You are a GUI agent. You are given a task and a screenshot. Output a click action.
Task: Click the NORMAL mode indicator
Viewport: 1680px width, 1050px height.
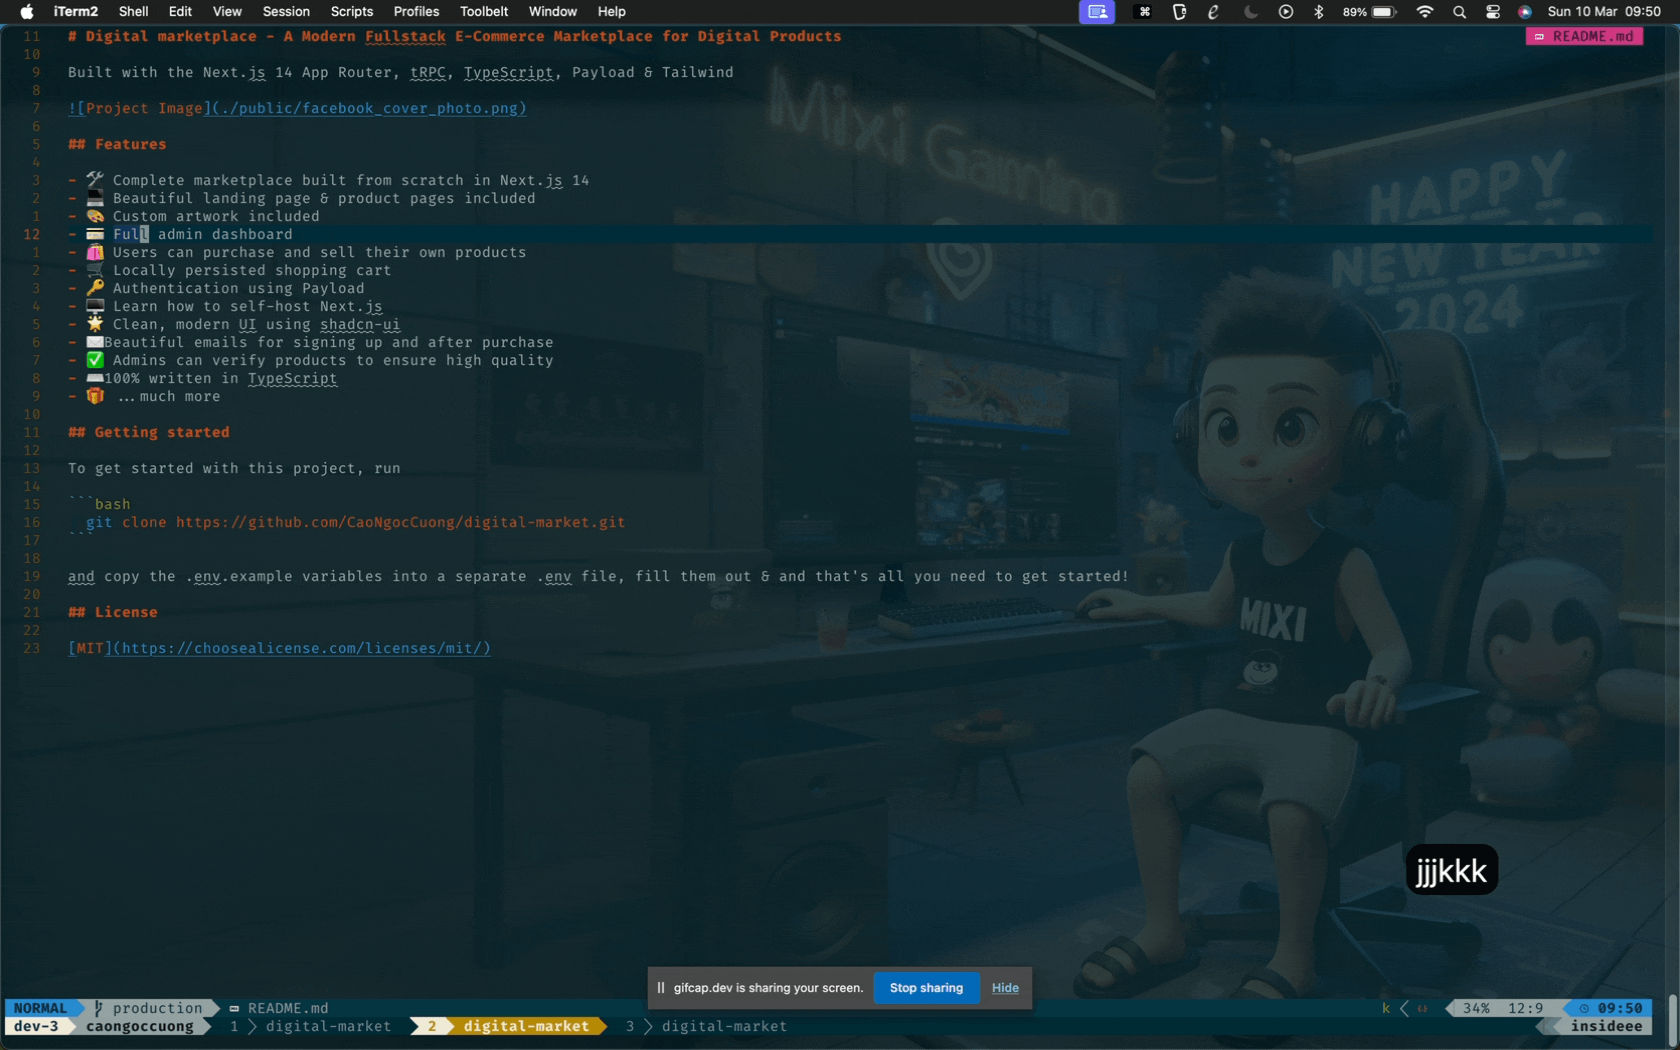[40, 1008]
